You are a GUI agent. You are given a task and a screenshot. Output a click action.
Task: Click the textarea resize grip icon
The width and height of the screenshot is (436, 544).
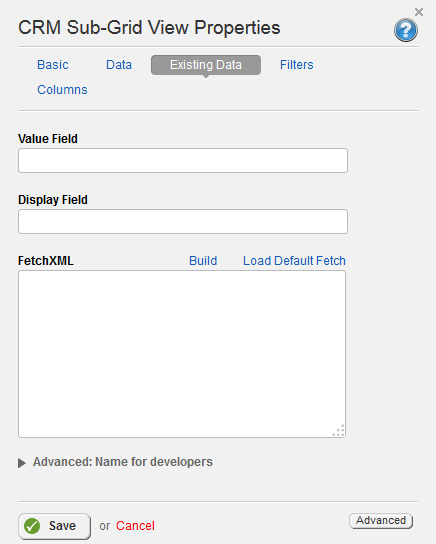(339, 430)
